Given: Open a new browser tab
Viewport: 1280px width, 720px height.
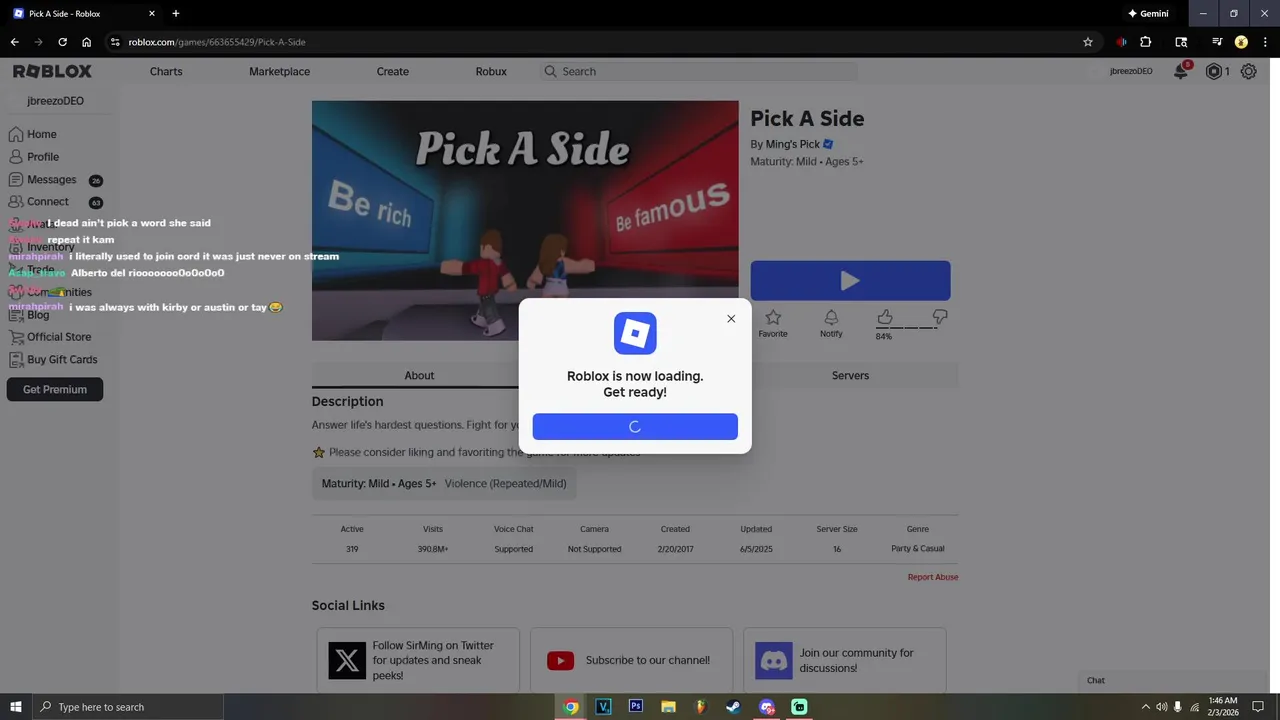Looking at the screenshot, I should 175,14.
